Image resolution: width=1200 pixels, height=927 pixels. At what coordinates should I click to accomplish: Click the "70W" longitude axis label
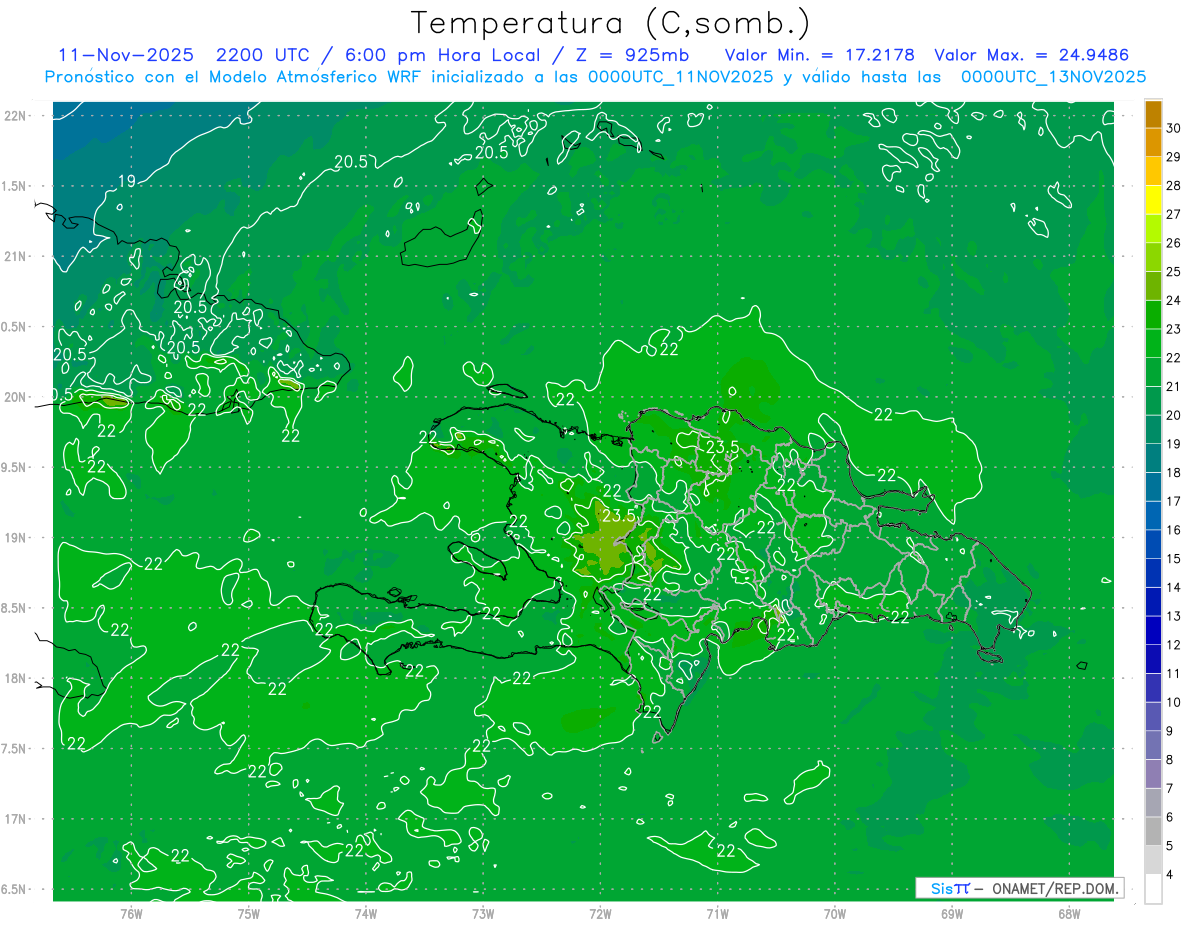click(835, 913)
